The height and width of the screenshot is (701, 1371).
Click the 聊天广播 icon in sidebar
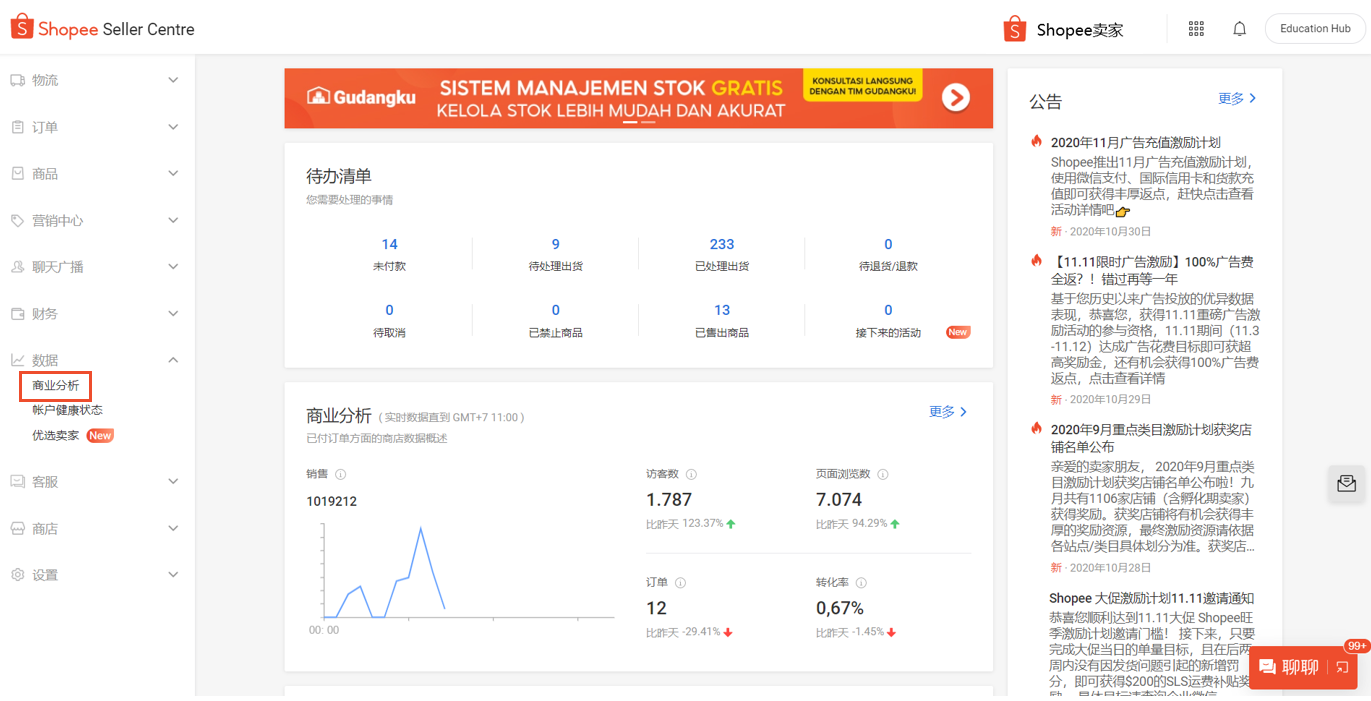pos(17,267)
